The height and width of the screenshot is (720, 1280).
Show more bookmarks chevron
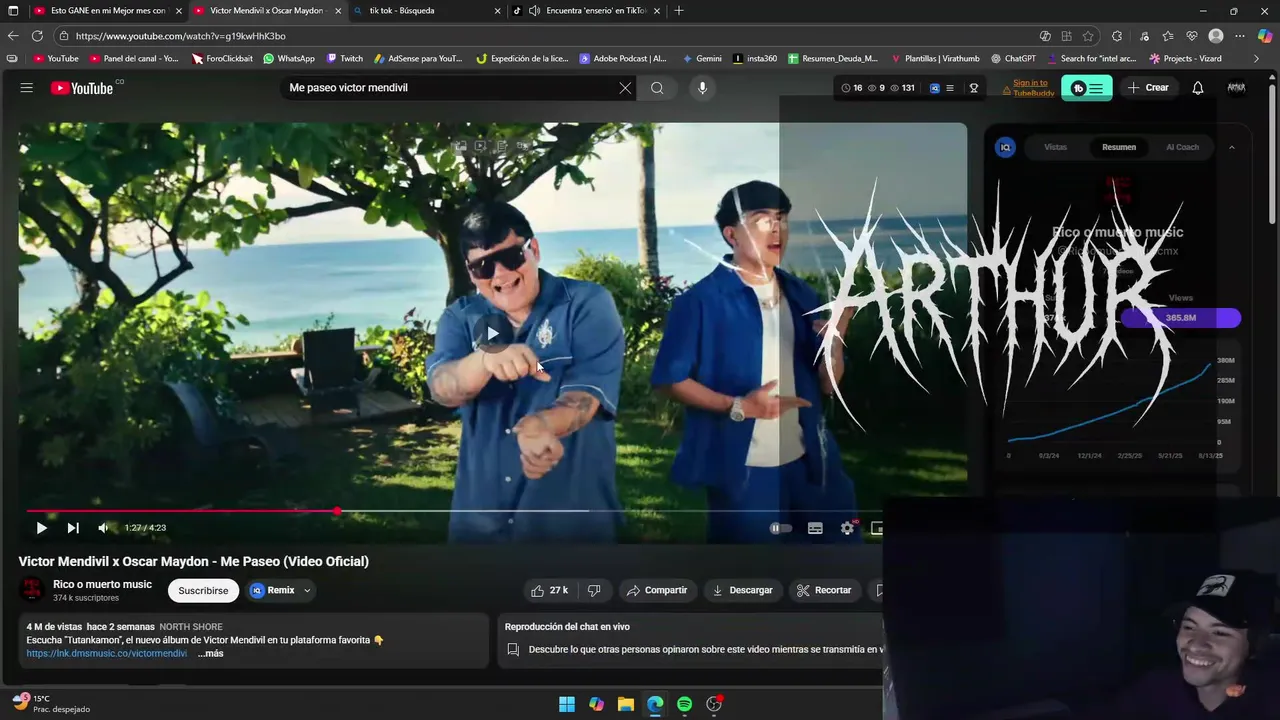tap(1256, 58)
